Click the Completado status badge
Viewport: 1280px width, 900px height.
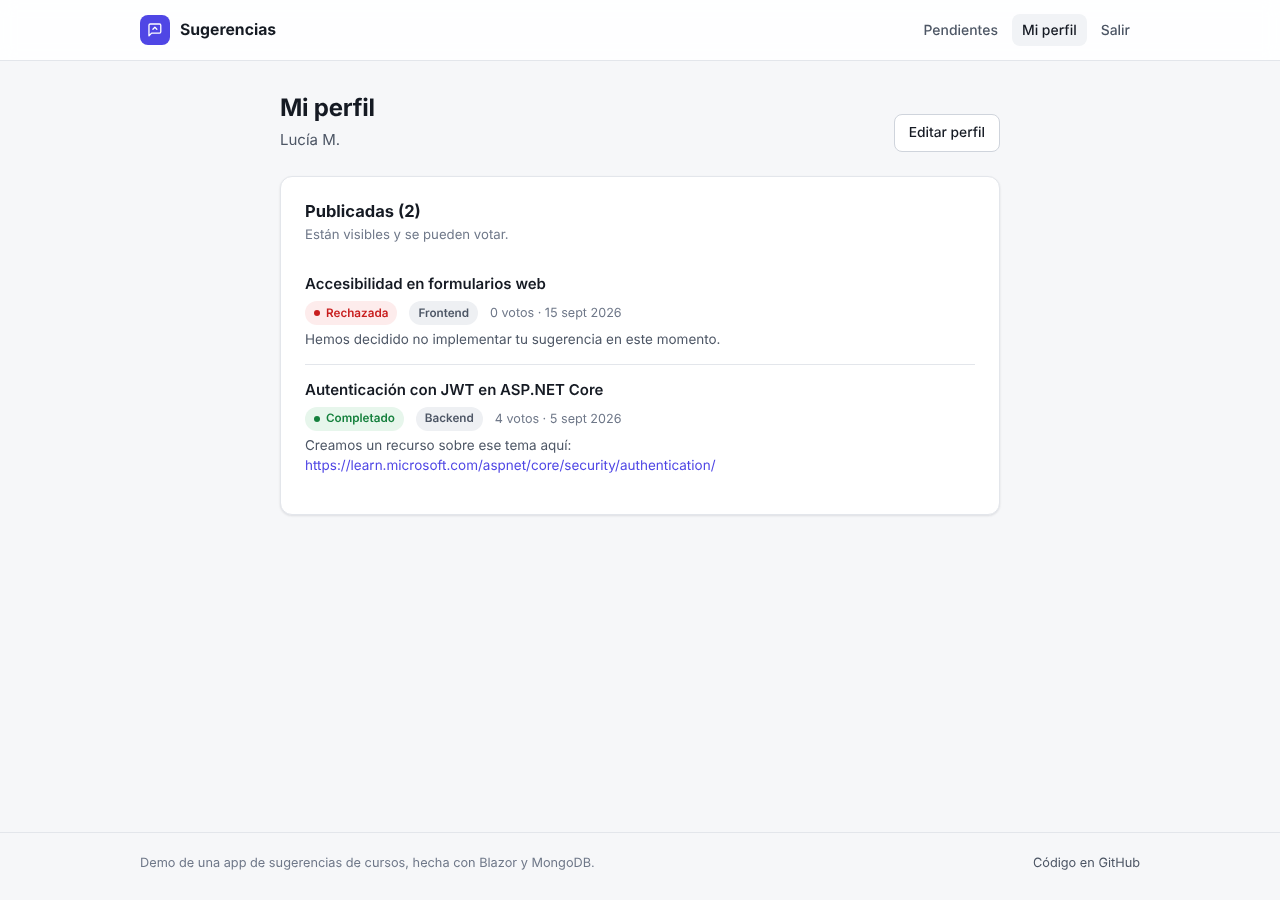[x=354, y=418]
